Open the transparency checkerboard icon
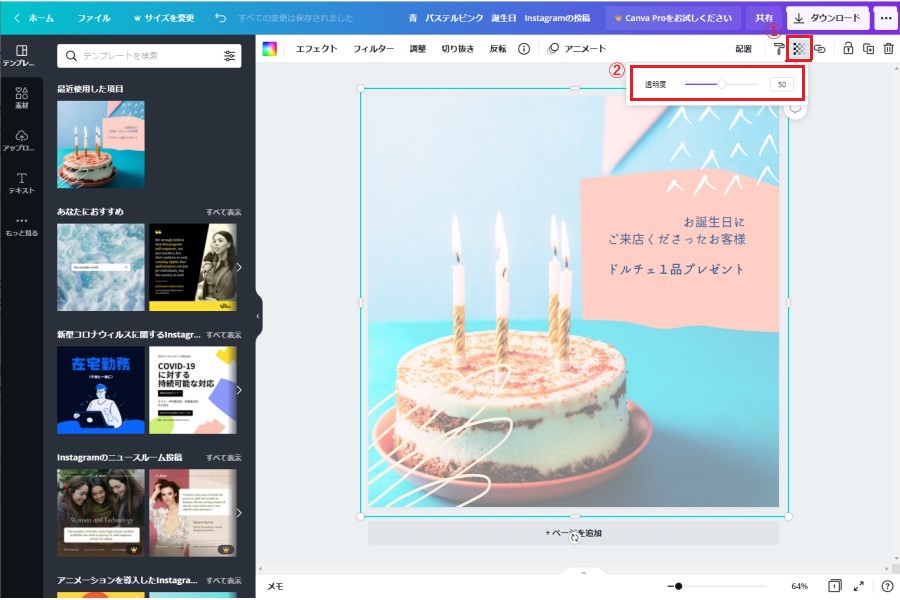 (x=799, y=48)
